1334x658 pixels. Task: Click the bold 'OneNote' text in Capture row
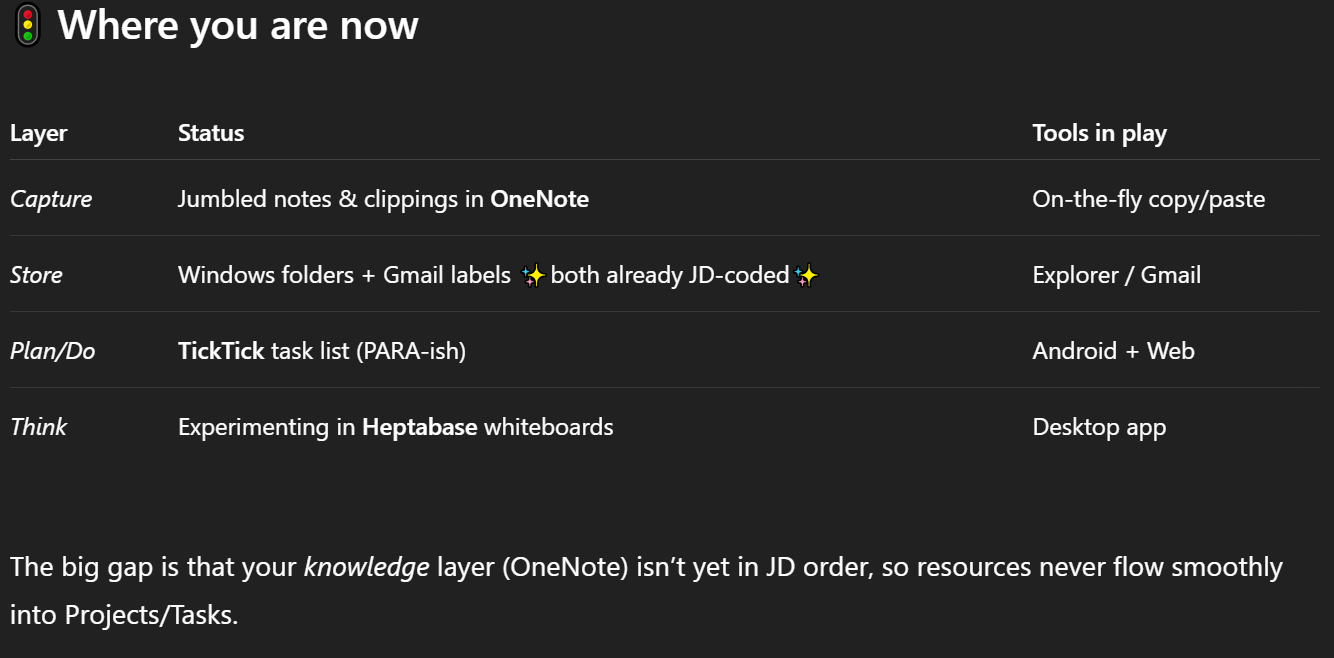539,199
